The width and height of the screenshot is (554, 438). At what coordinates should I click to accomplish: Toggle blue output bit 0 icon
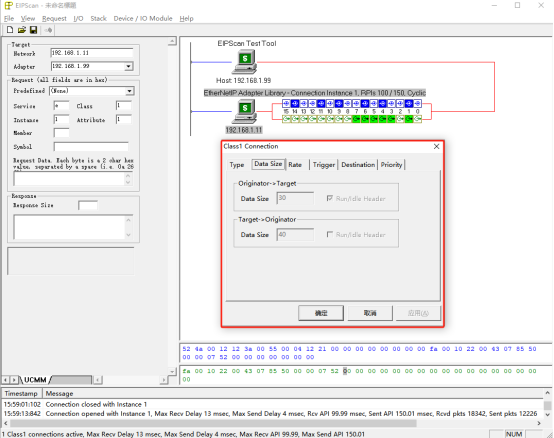(418, 103)
